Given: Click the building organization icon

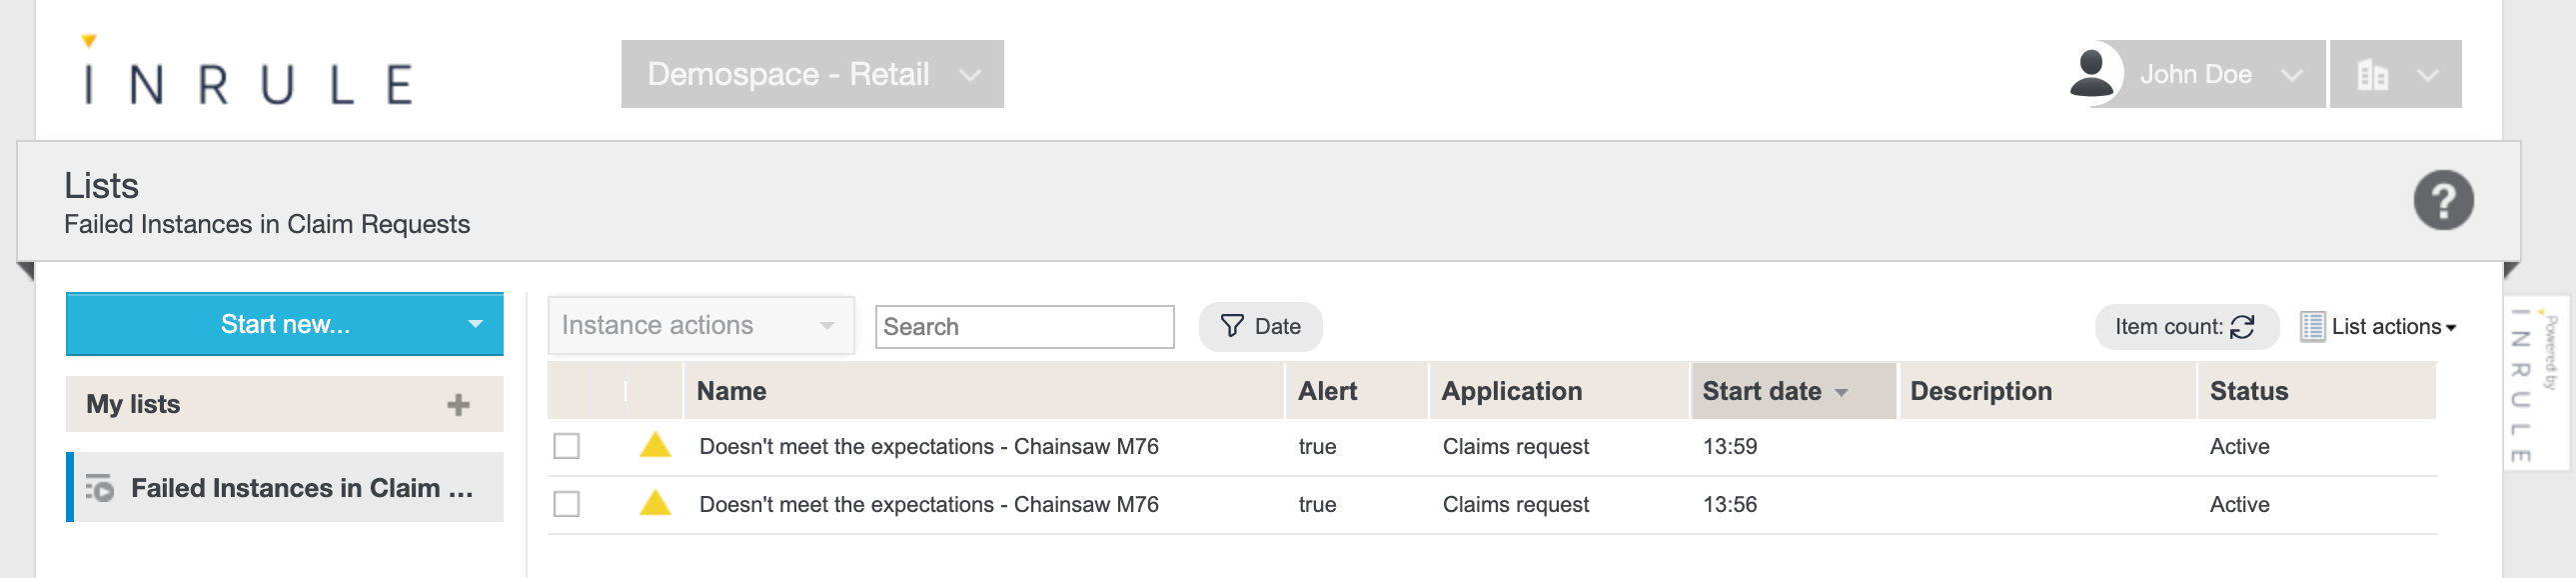Looking at the screenshot, I should [x=2372, y=75].
